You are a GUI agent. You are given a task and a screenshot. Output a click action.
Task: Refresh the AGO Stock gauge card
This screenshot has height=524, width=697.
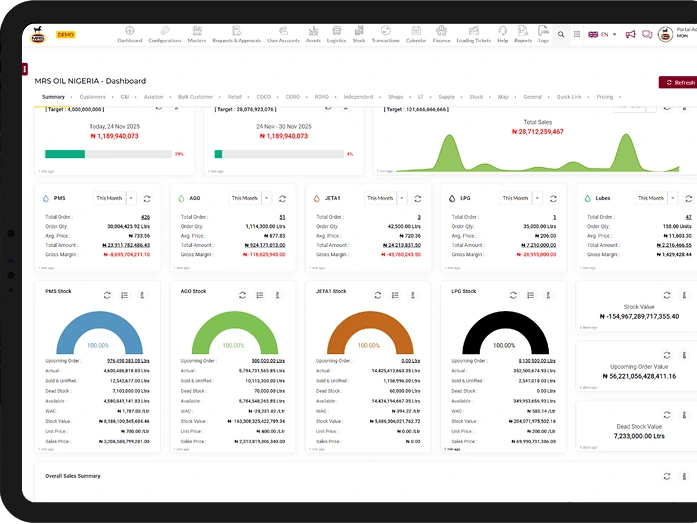(242, 295)
